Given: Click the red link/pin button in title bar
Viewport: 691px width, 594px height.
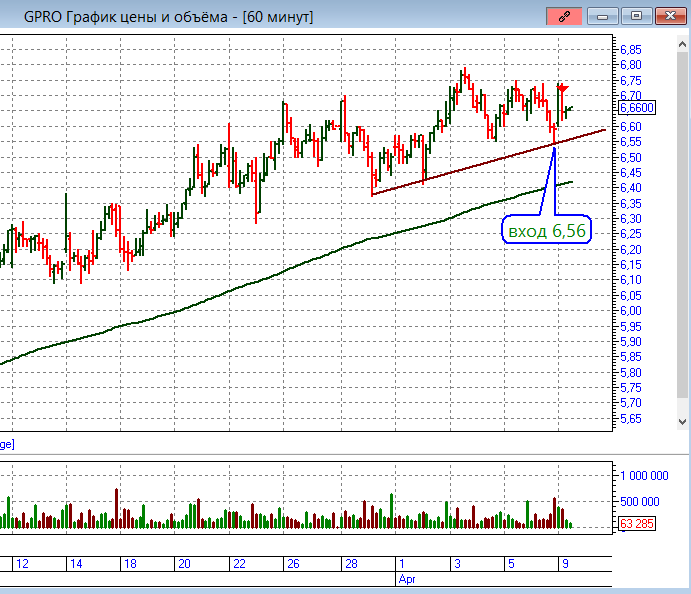Looking at the screenshot, I should 563,16.
